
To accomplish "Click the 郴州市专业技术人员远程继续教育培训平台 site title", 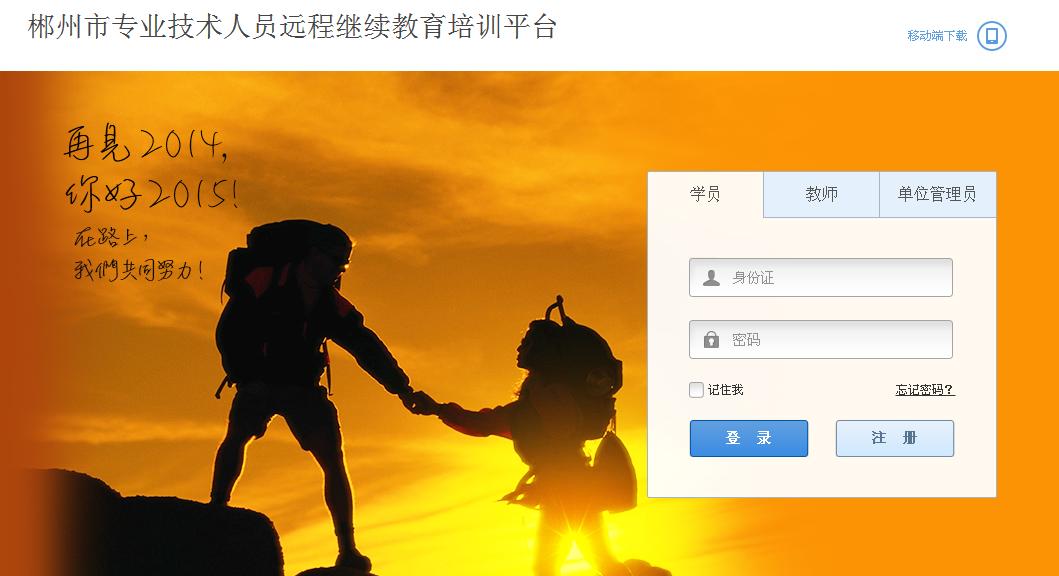I will pos(292,27).
